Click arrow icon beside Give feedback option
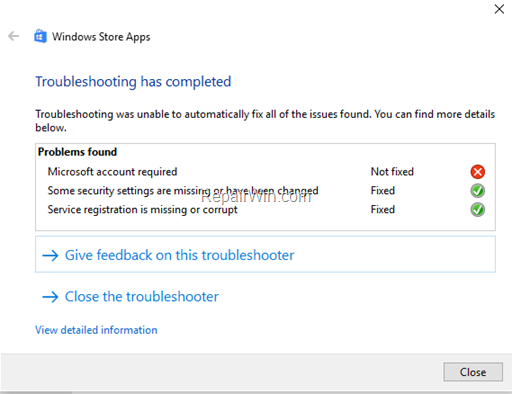This screenshot has width=512, height=394. [x=50, y=256]
